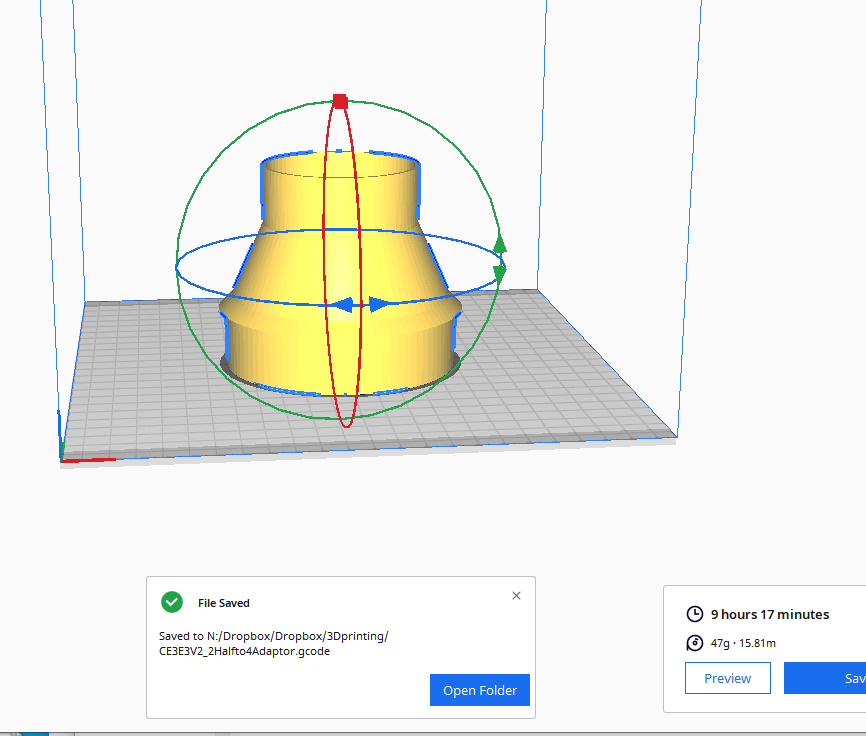
Task: Click the blue horizontal rotation arrows
Action: 361,304
